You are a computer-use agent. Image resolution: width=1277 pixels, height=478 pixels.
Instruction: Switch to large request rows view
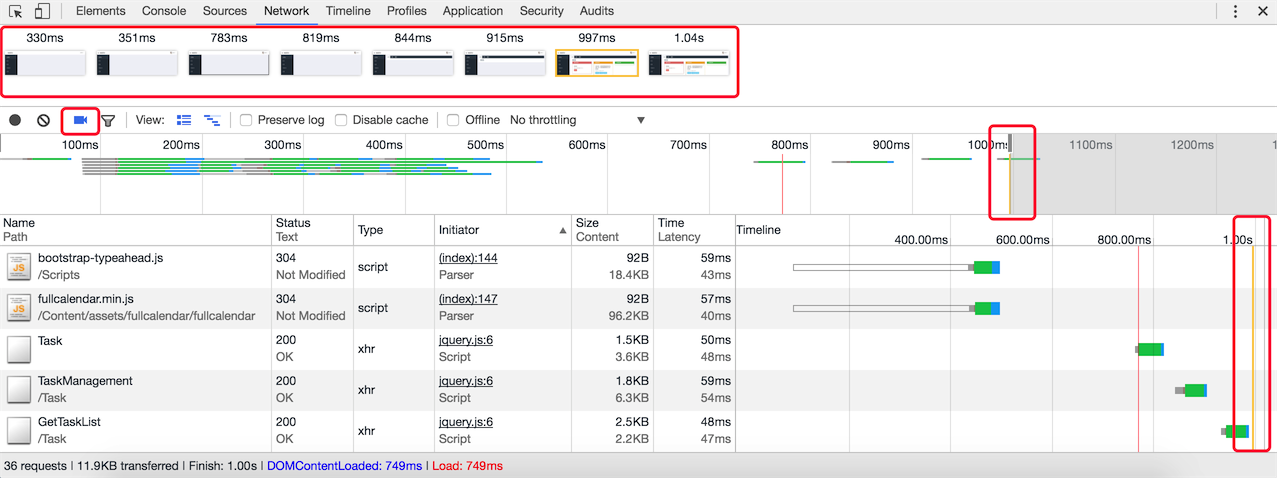184,120
